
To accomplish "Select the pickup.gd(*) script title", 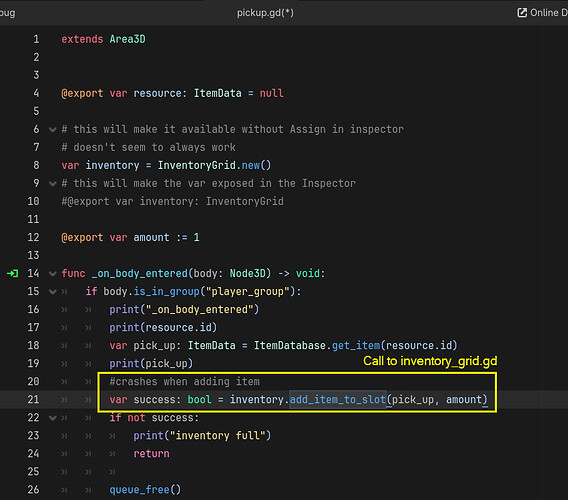I will pos(265,13).
